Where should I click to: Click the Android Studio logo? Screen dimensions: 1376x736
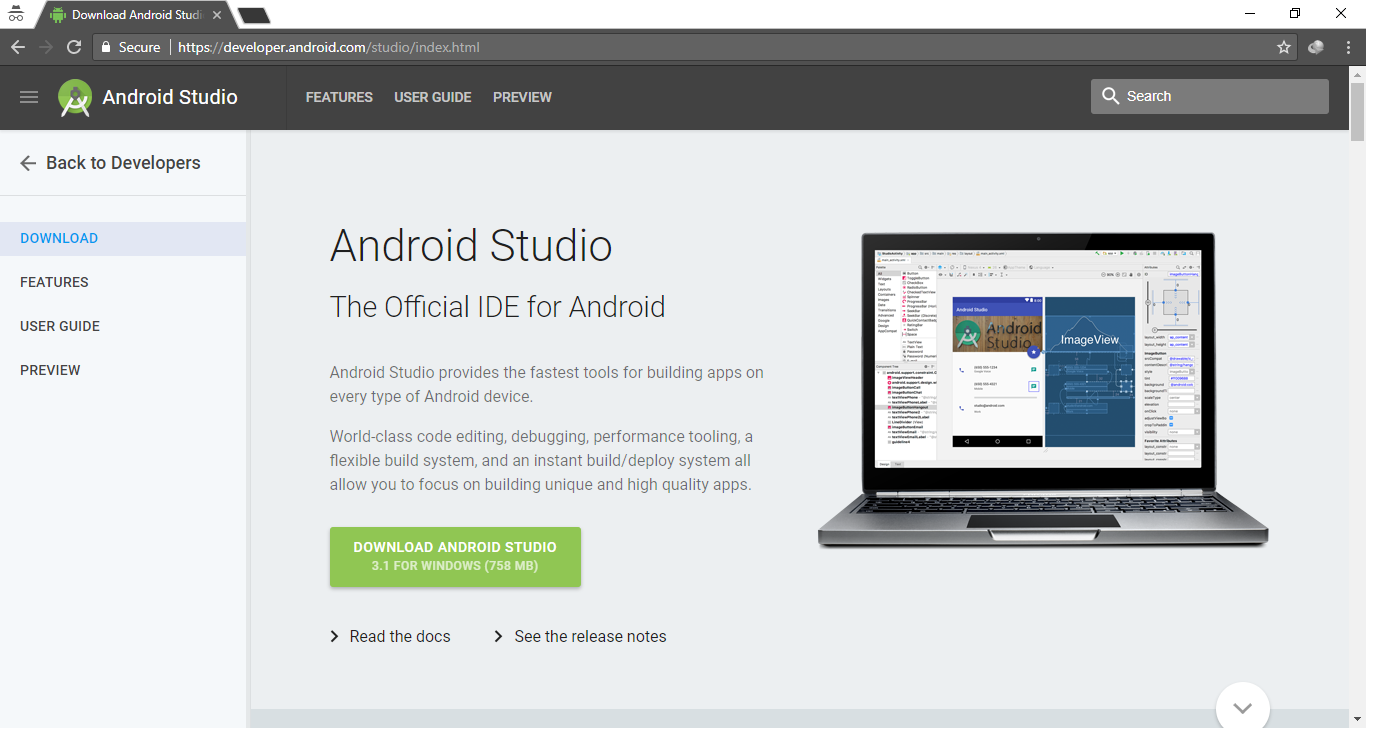[x=74, y=97]
